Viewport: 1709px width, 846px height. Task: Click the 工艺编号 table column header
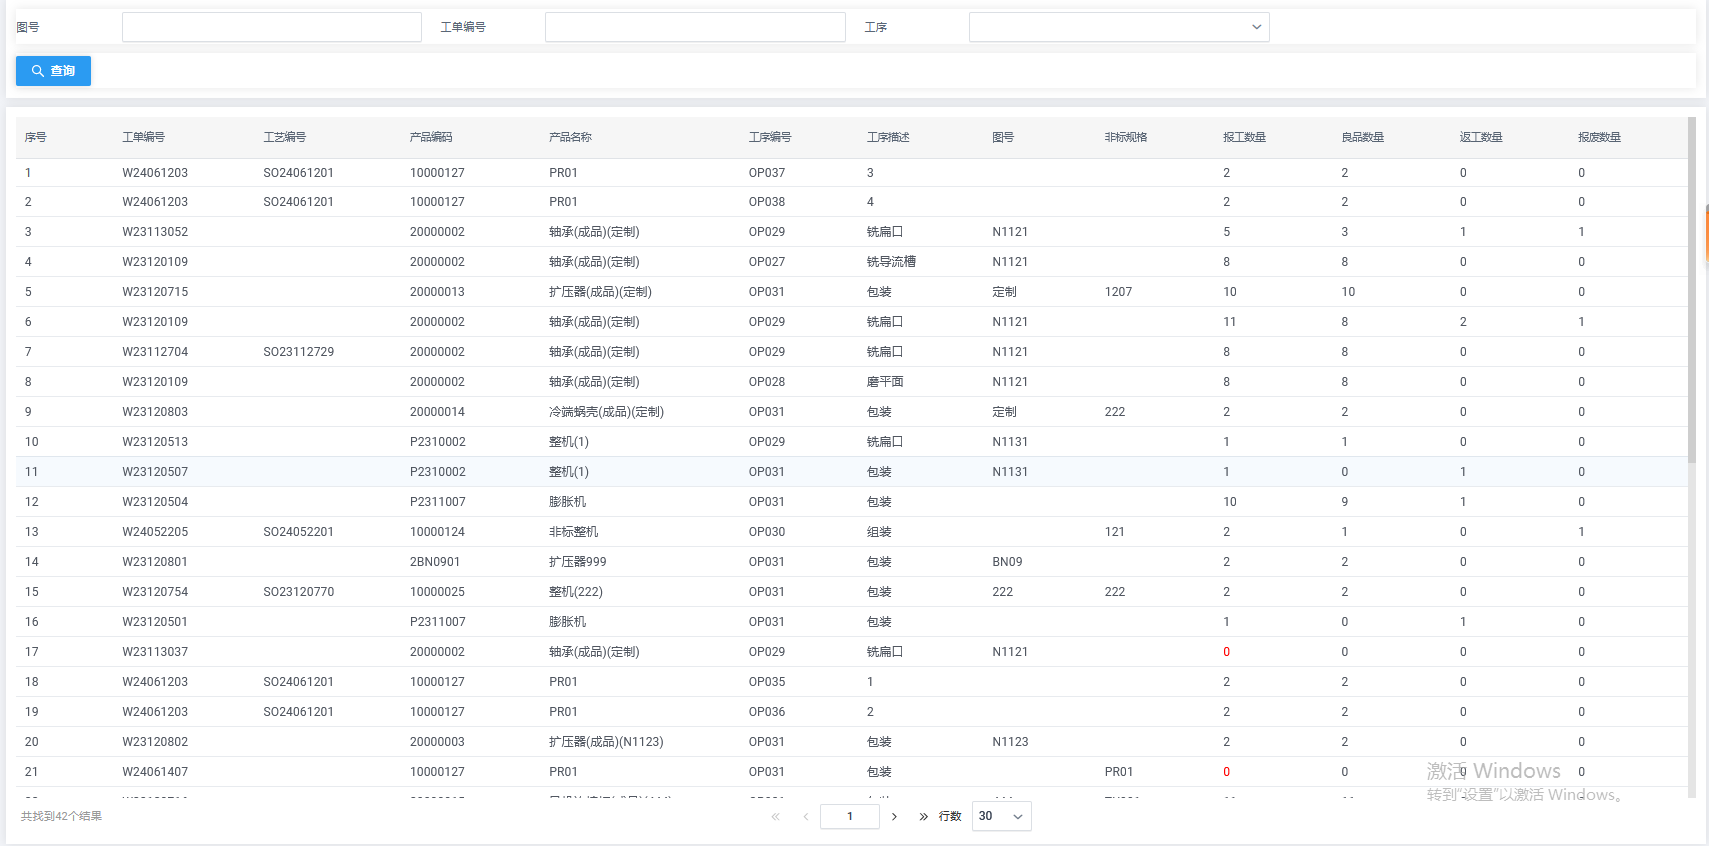[x=285, y=137]
